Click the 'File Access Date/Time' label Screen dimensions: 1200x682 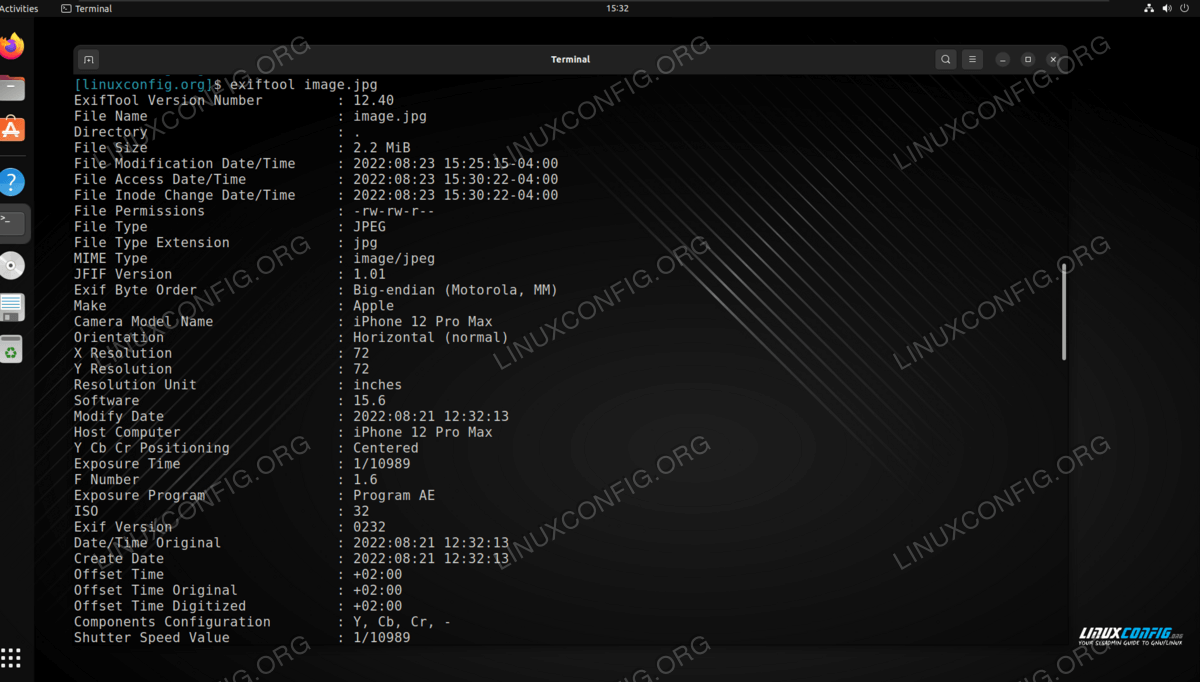(160, 180)
